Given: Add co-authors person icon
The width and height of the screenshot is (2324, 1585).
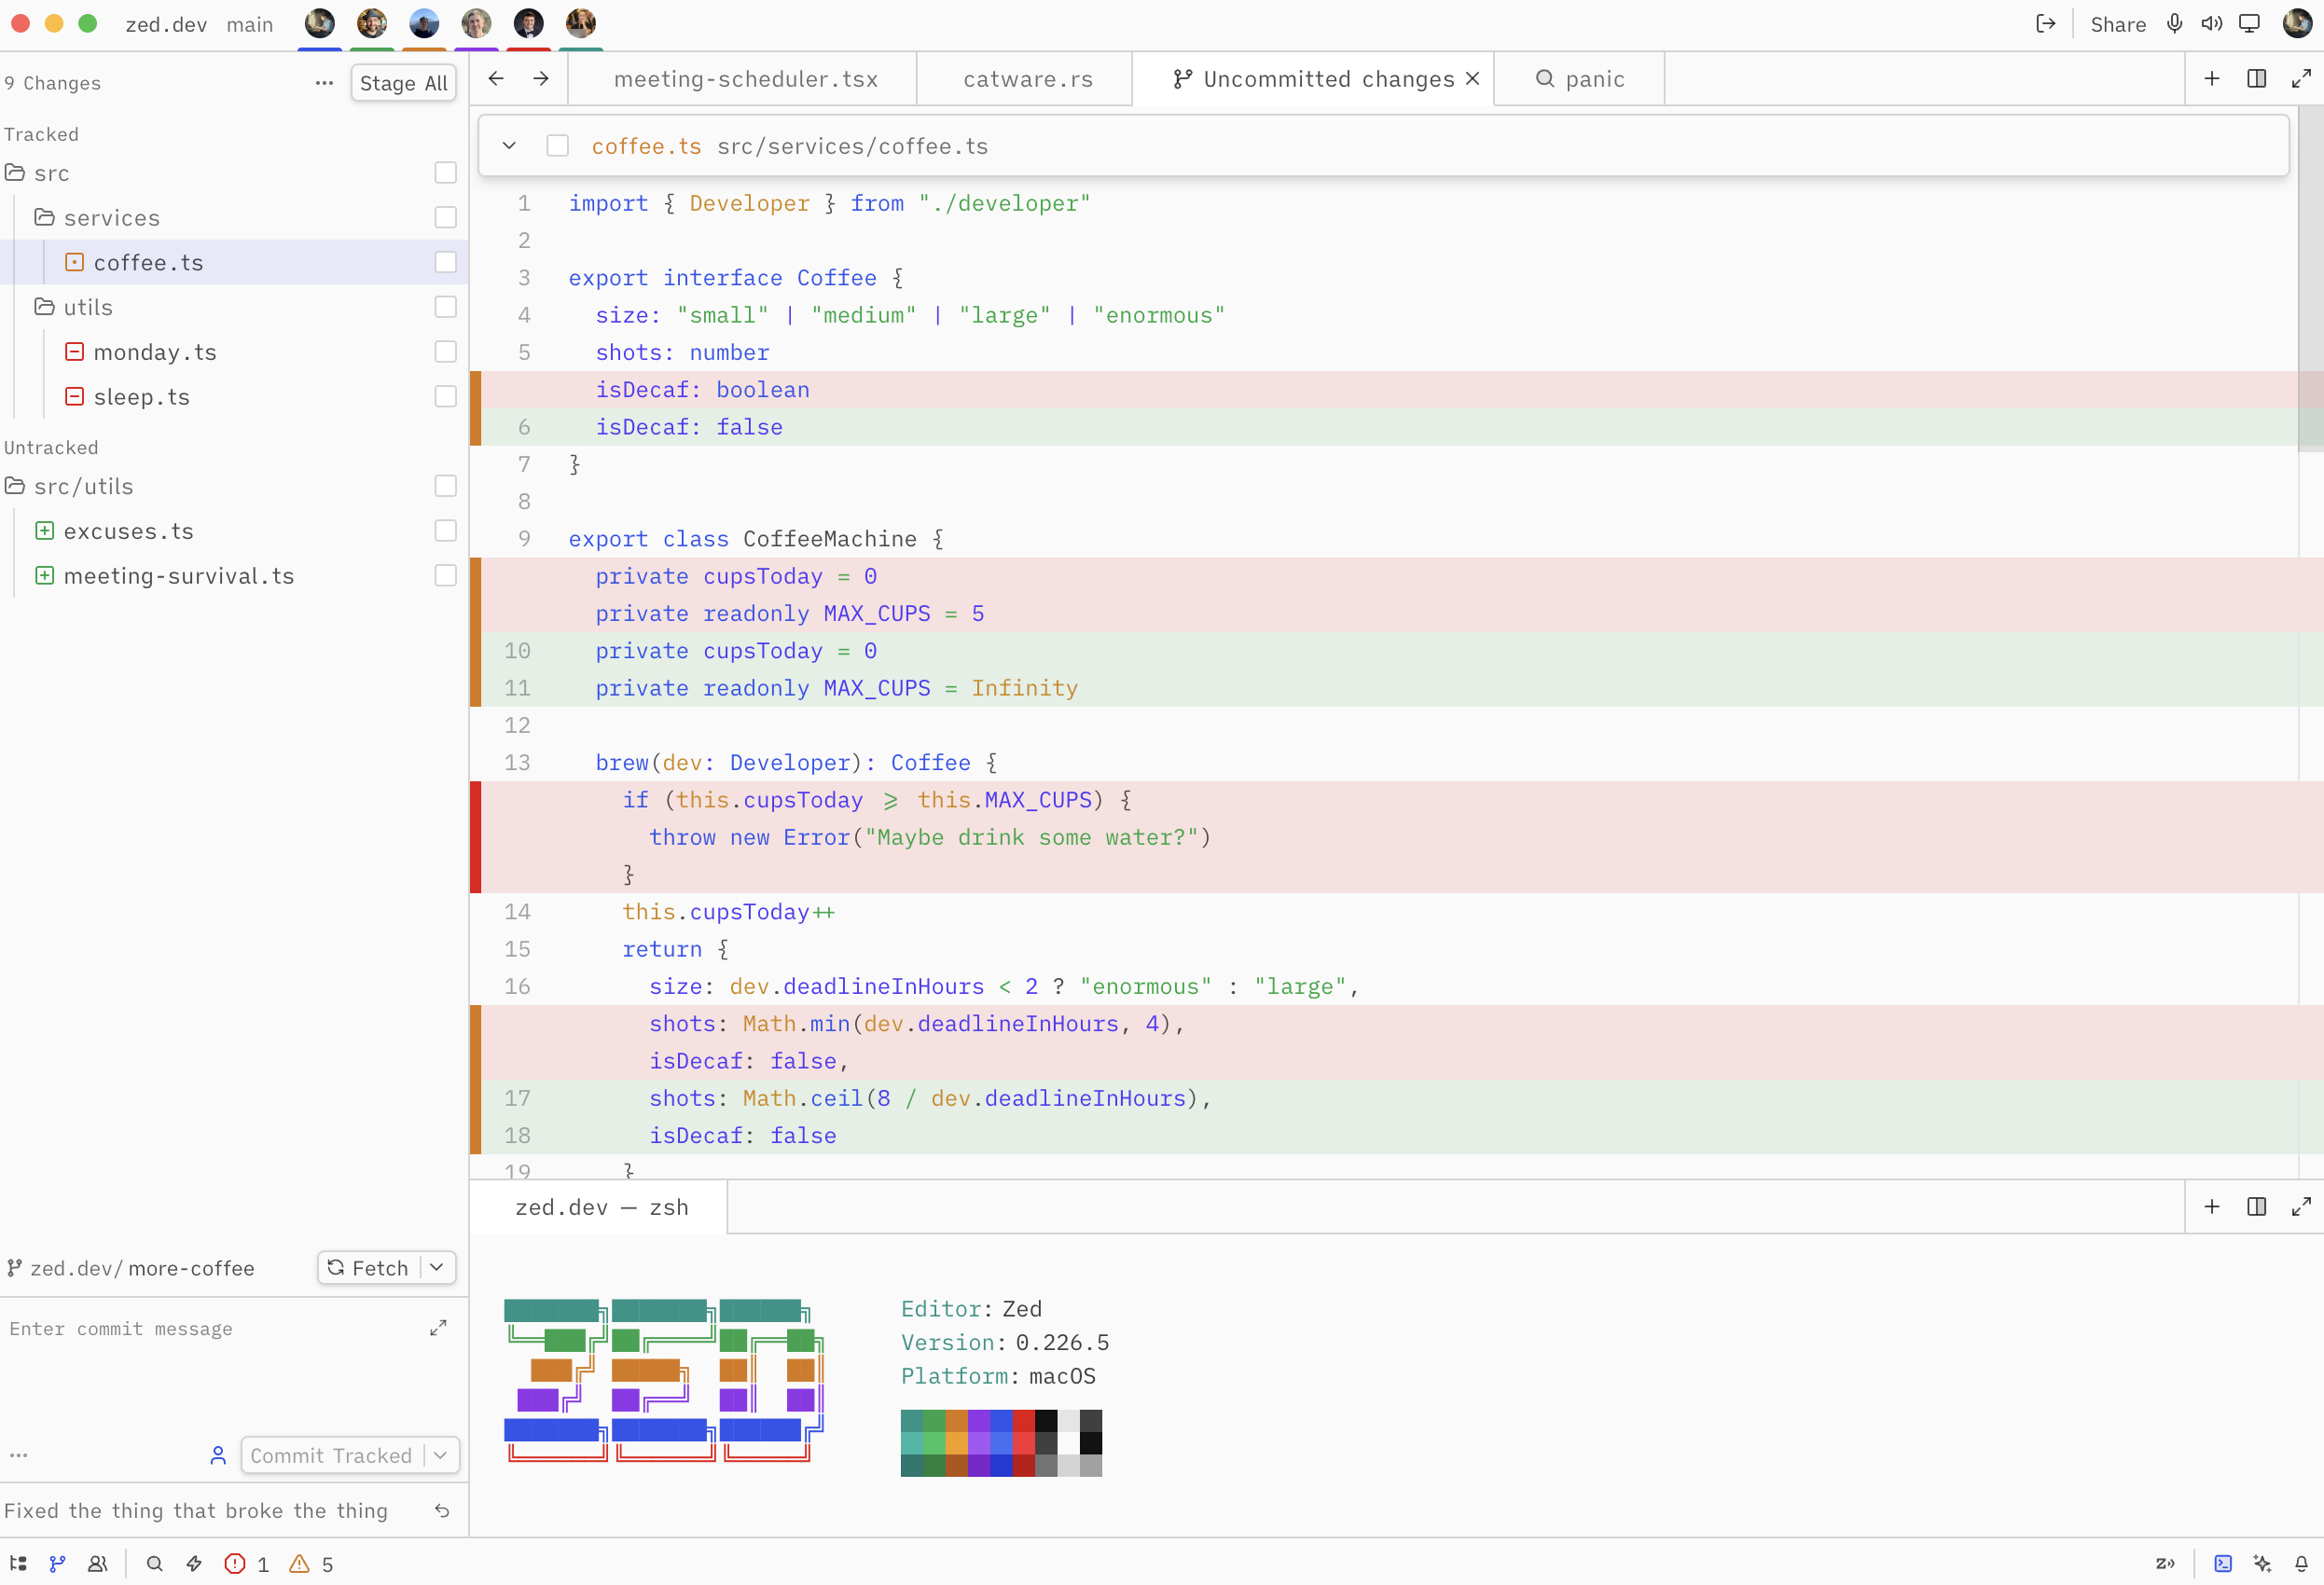Looking at the screenshot, I should (218, 1455).
